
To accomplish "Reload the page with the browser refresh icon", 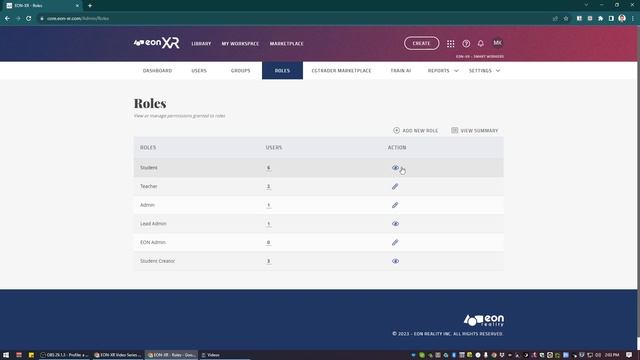I will click(29, 18).
